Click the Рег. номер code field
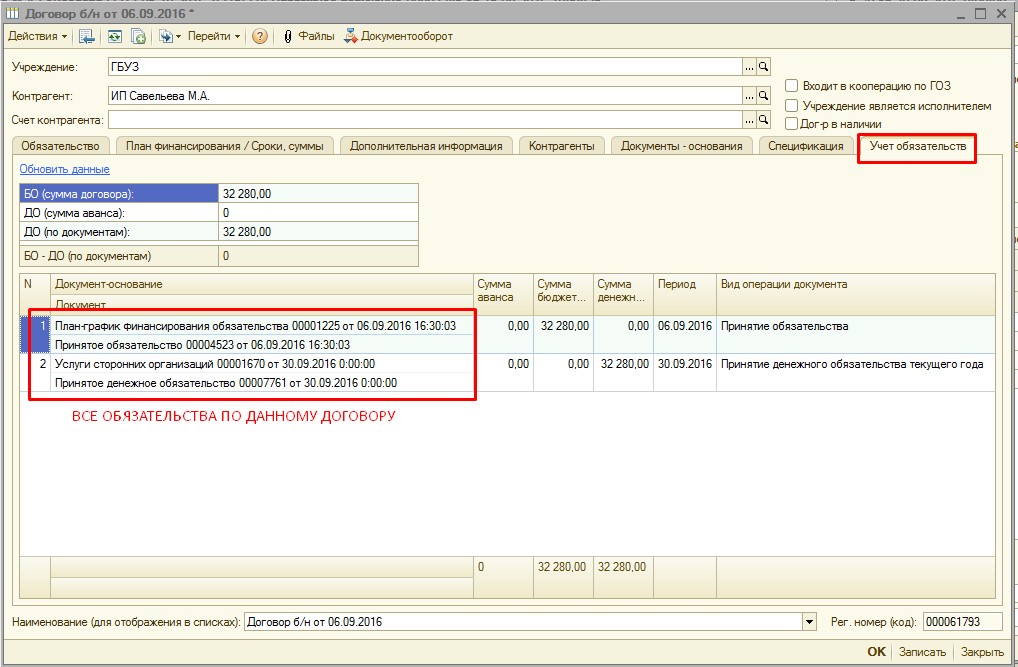This screenshot has height=667, width=1018. (963, 623)
